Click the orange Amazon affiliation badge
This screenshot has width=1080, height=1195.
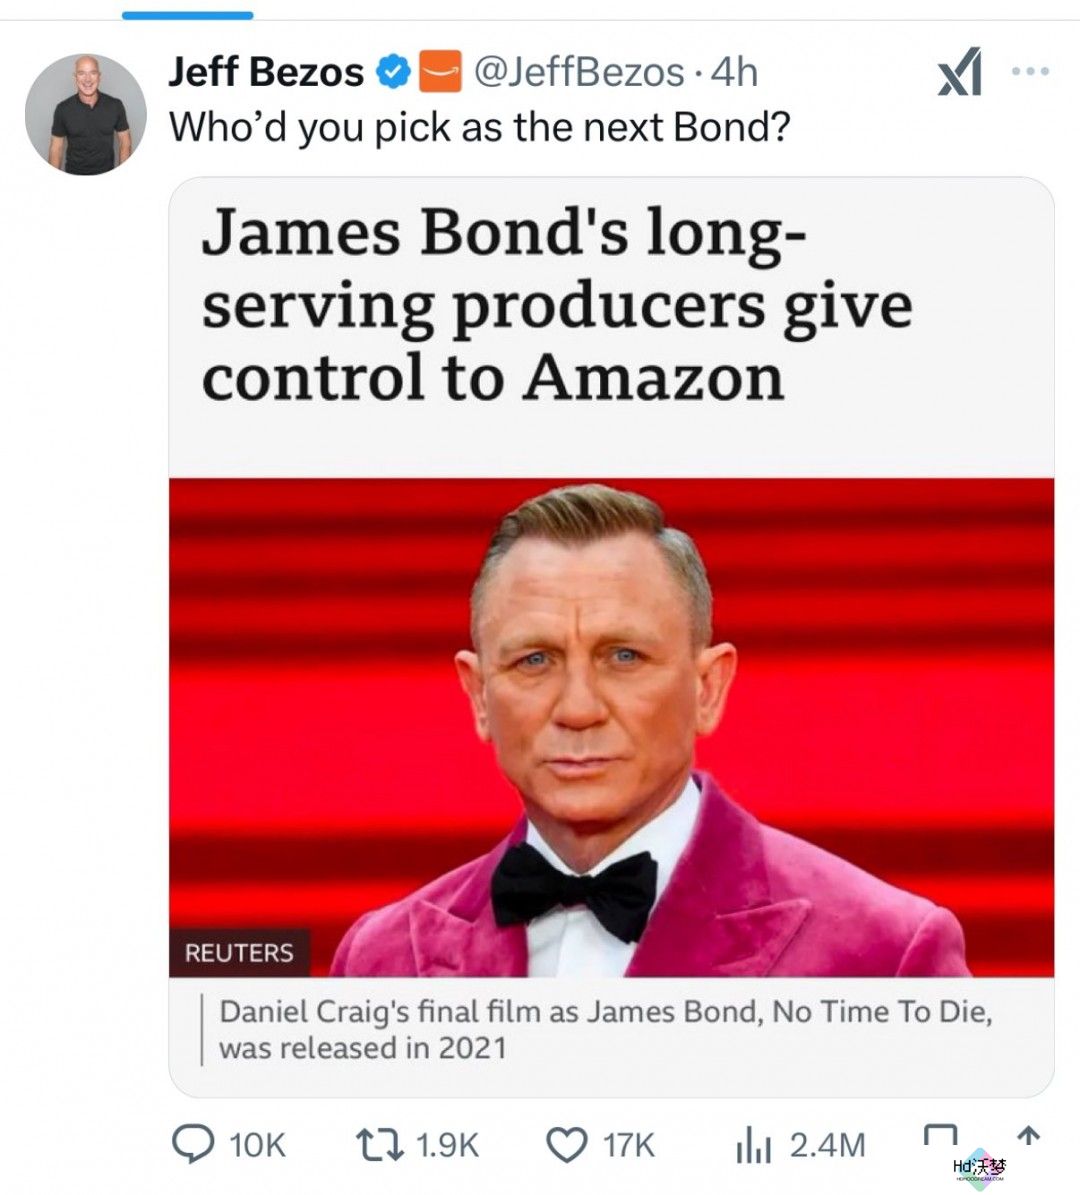tap(441, 72)
